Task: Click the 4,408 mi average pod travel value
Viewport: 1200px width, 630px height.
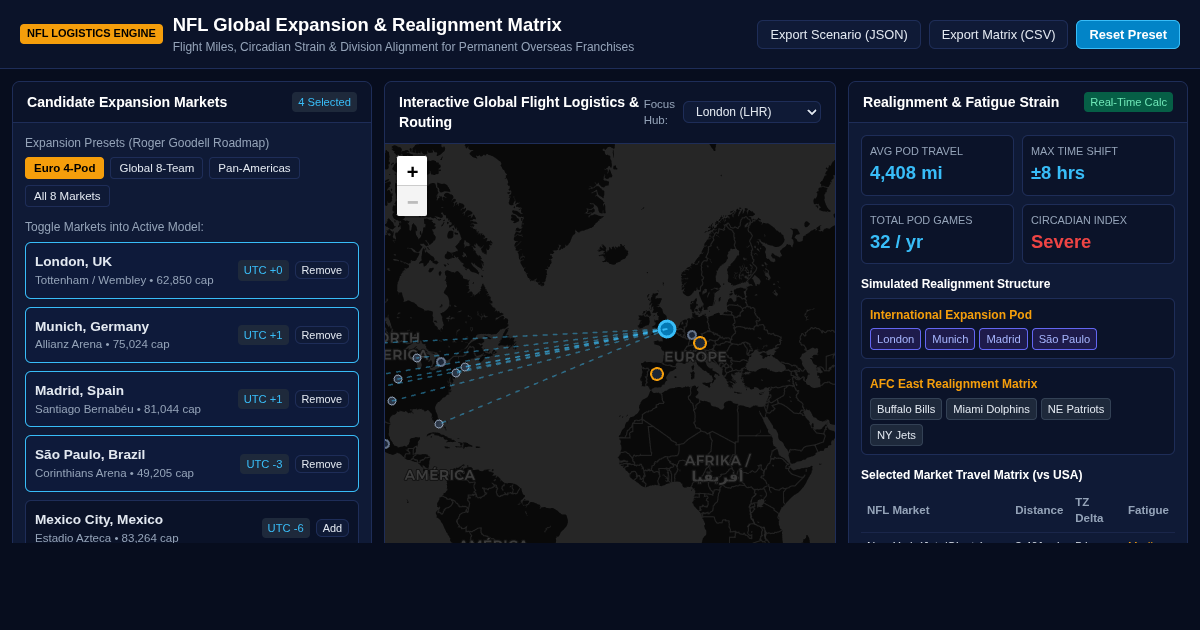Action: [x=906, y=173]
